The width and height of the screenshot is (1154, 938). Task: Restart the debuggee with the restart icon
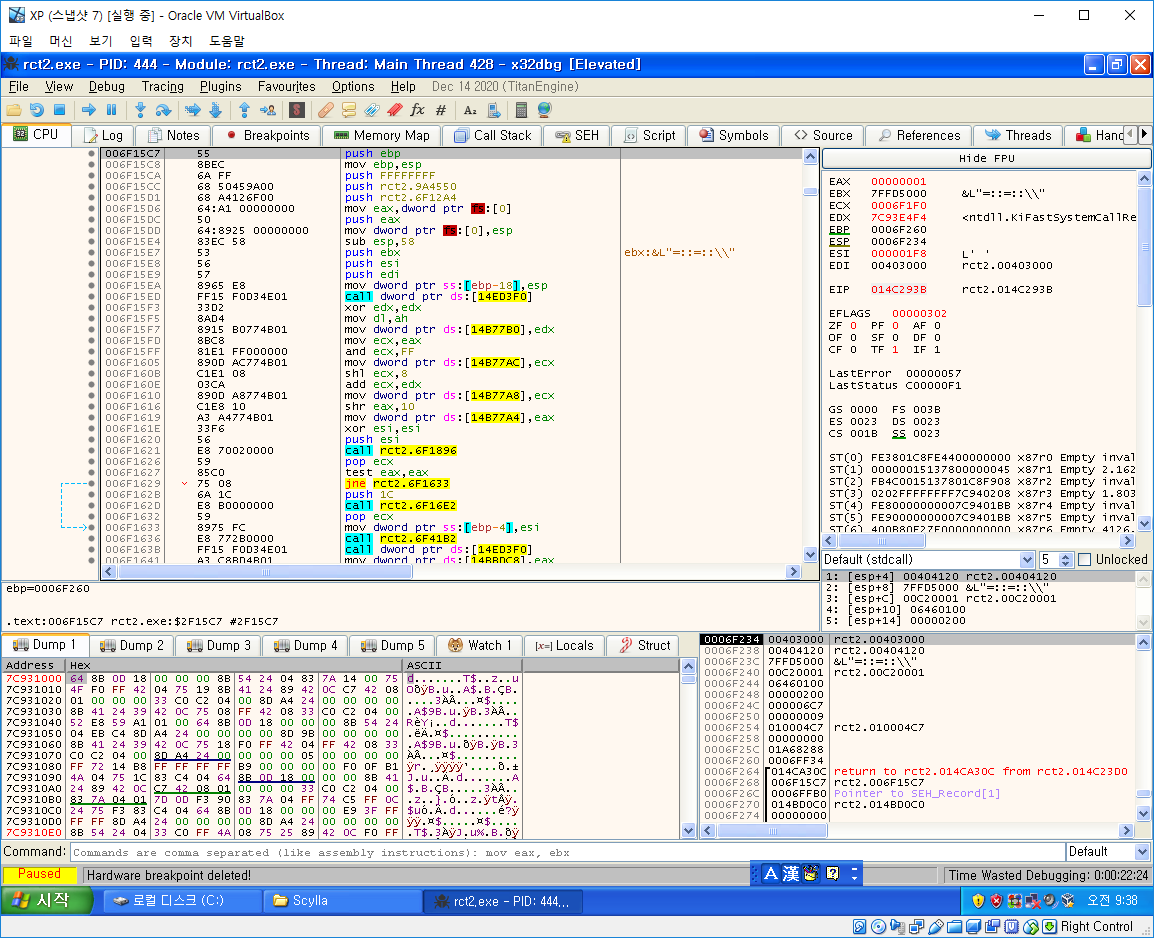point(36,110)
